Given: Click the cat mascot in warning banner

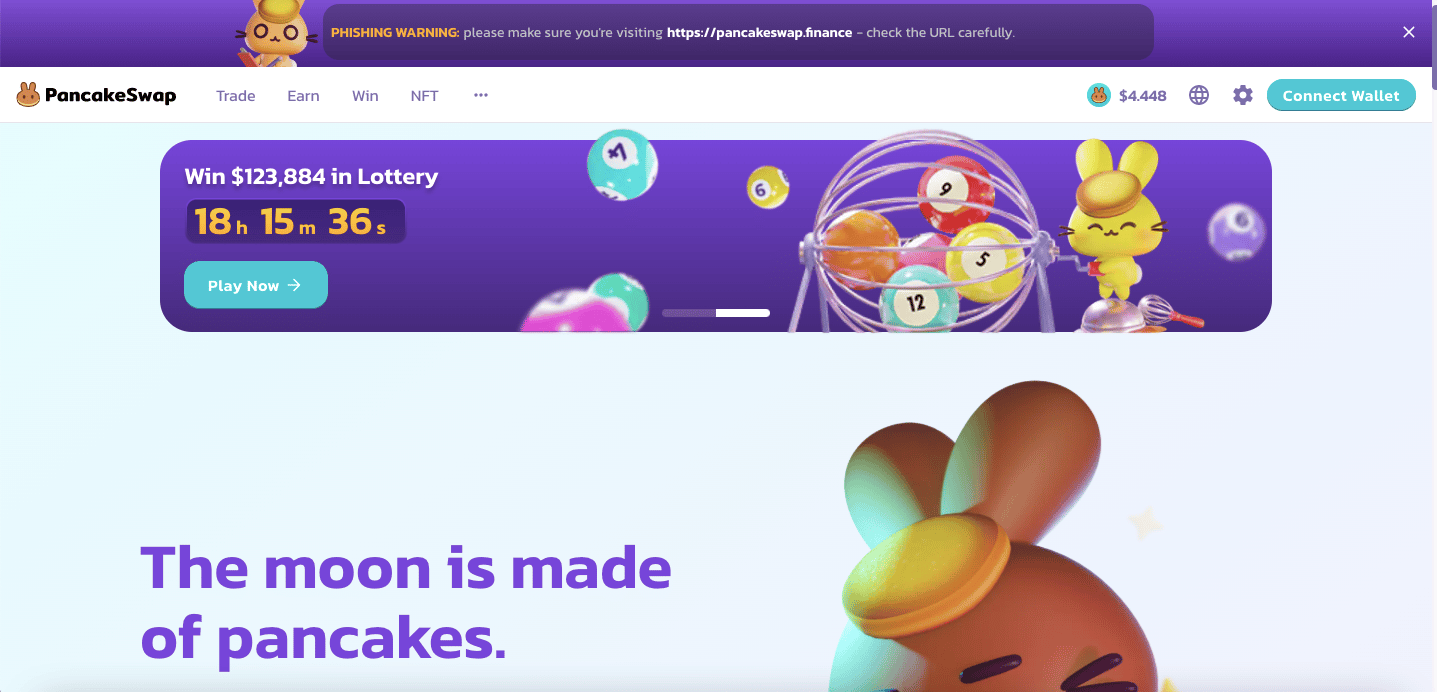Looking at the screenshot, I should point(274,33).
